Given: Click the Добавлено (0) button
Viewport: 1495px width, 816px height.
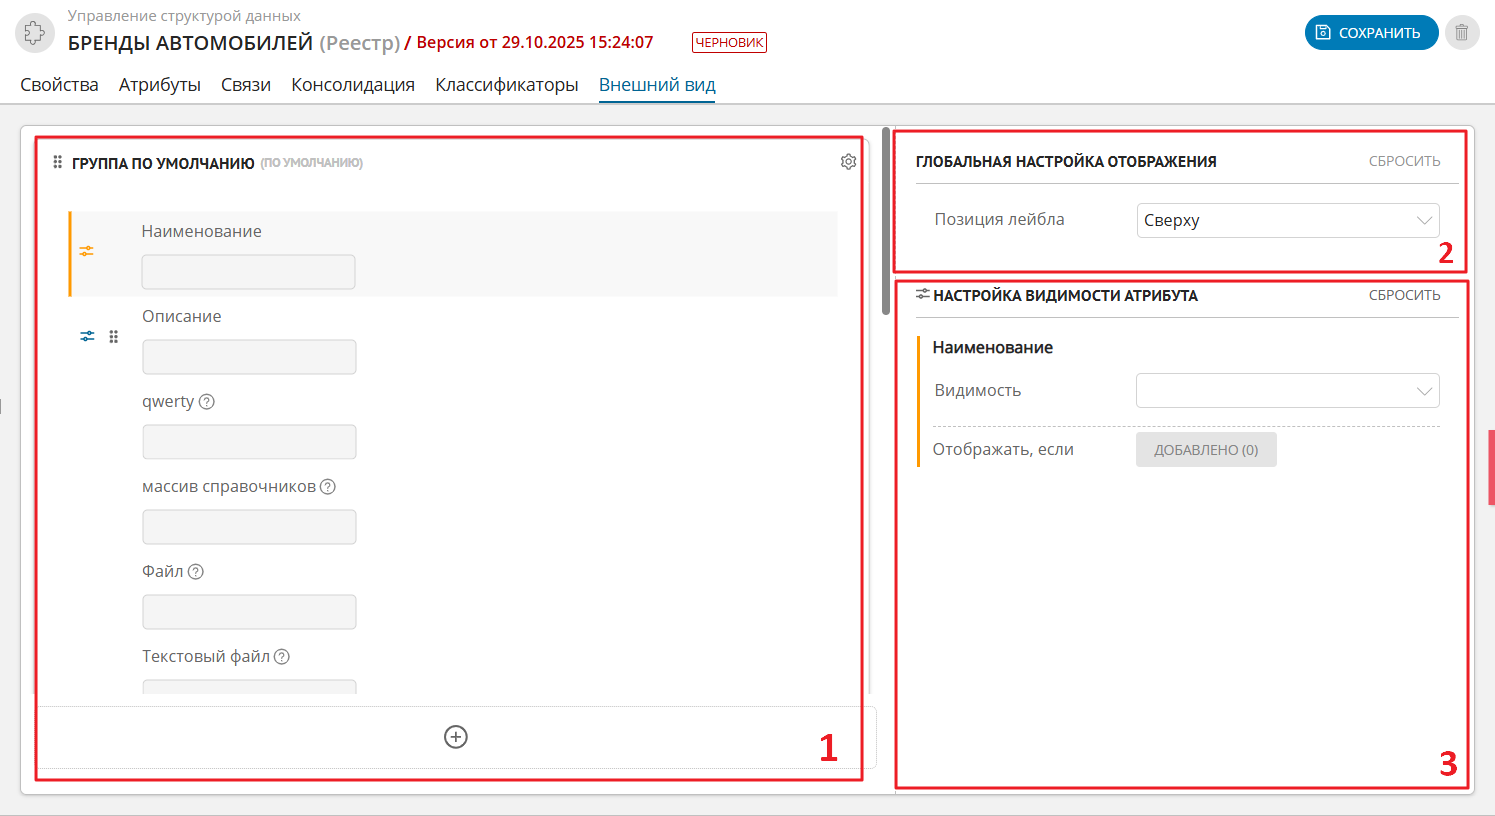Looking at the screenshot, I should (x=1205, y=450).
